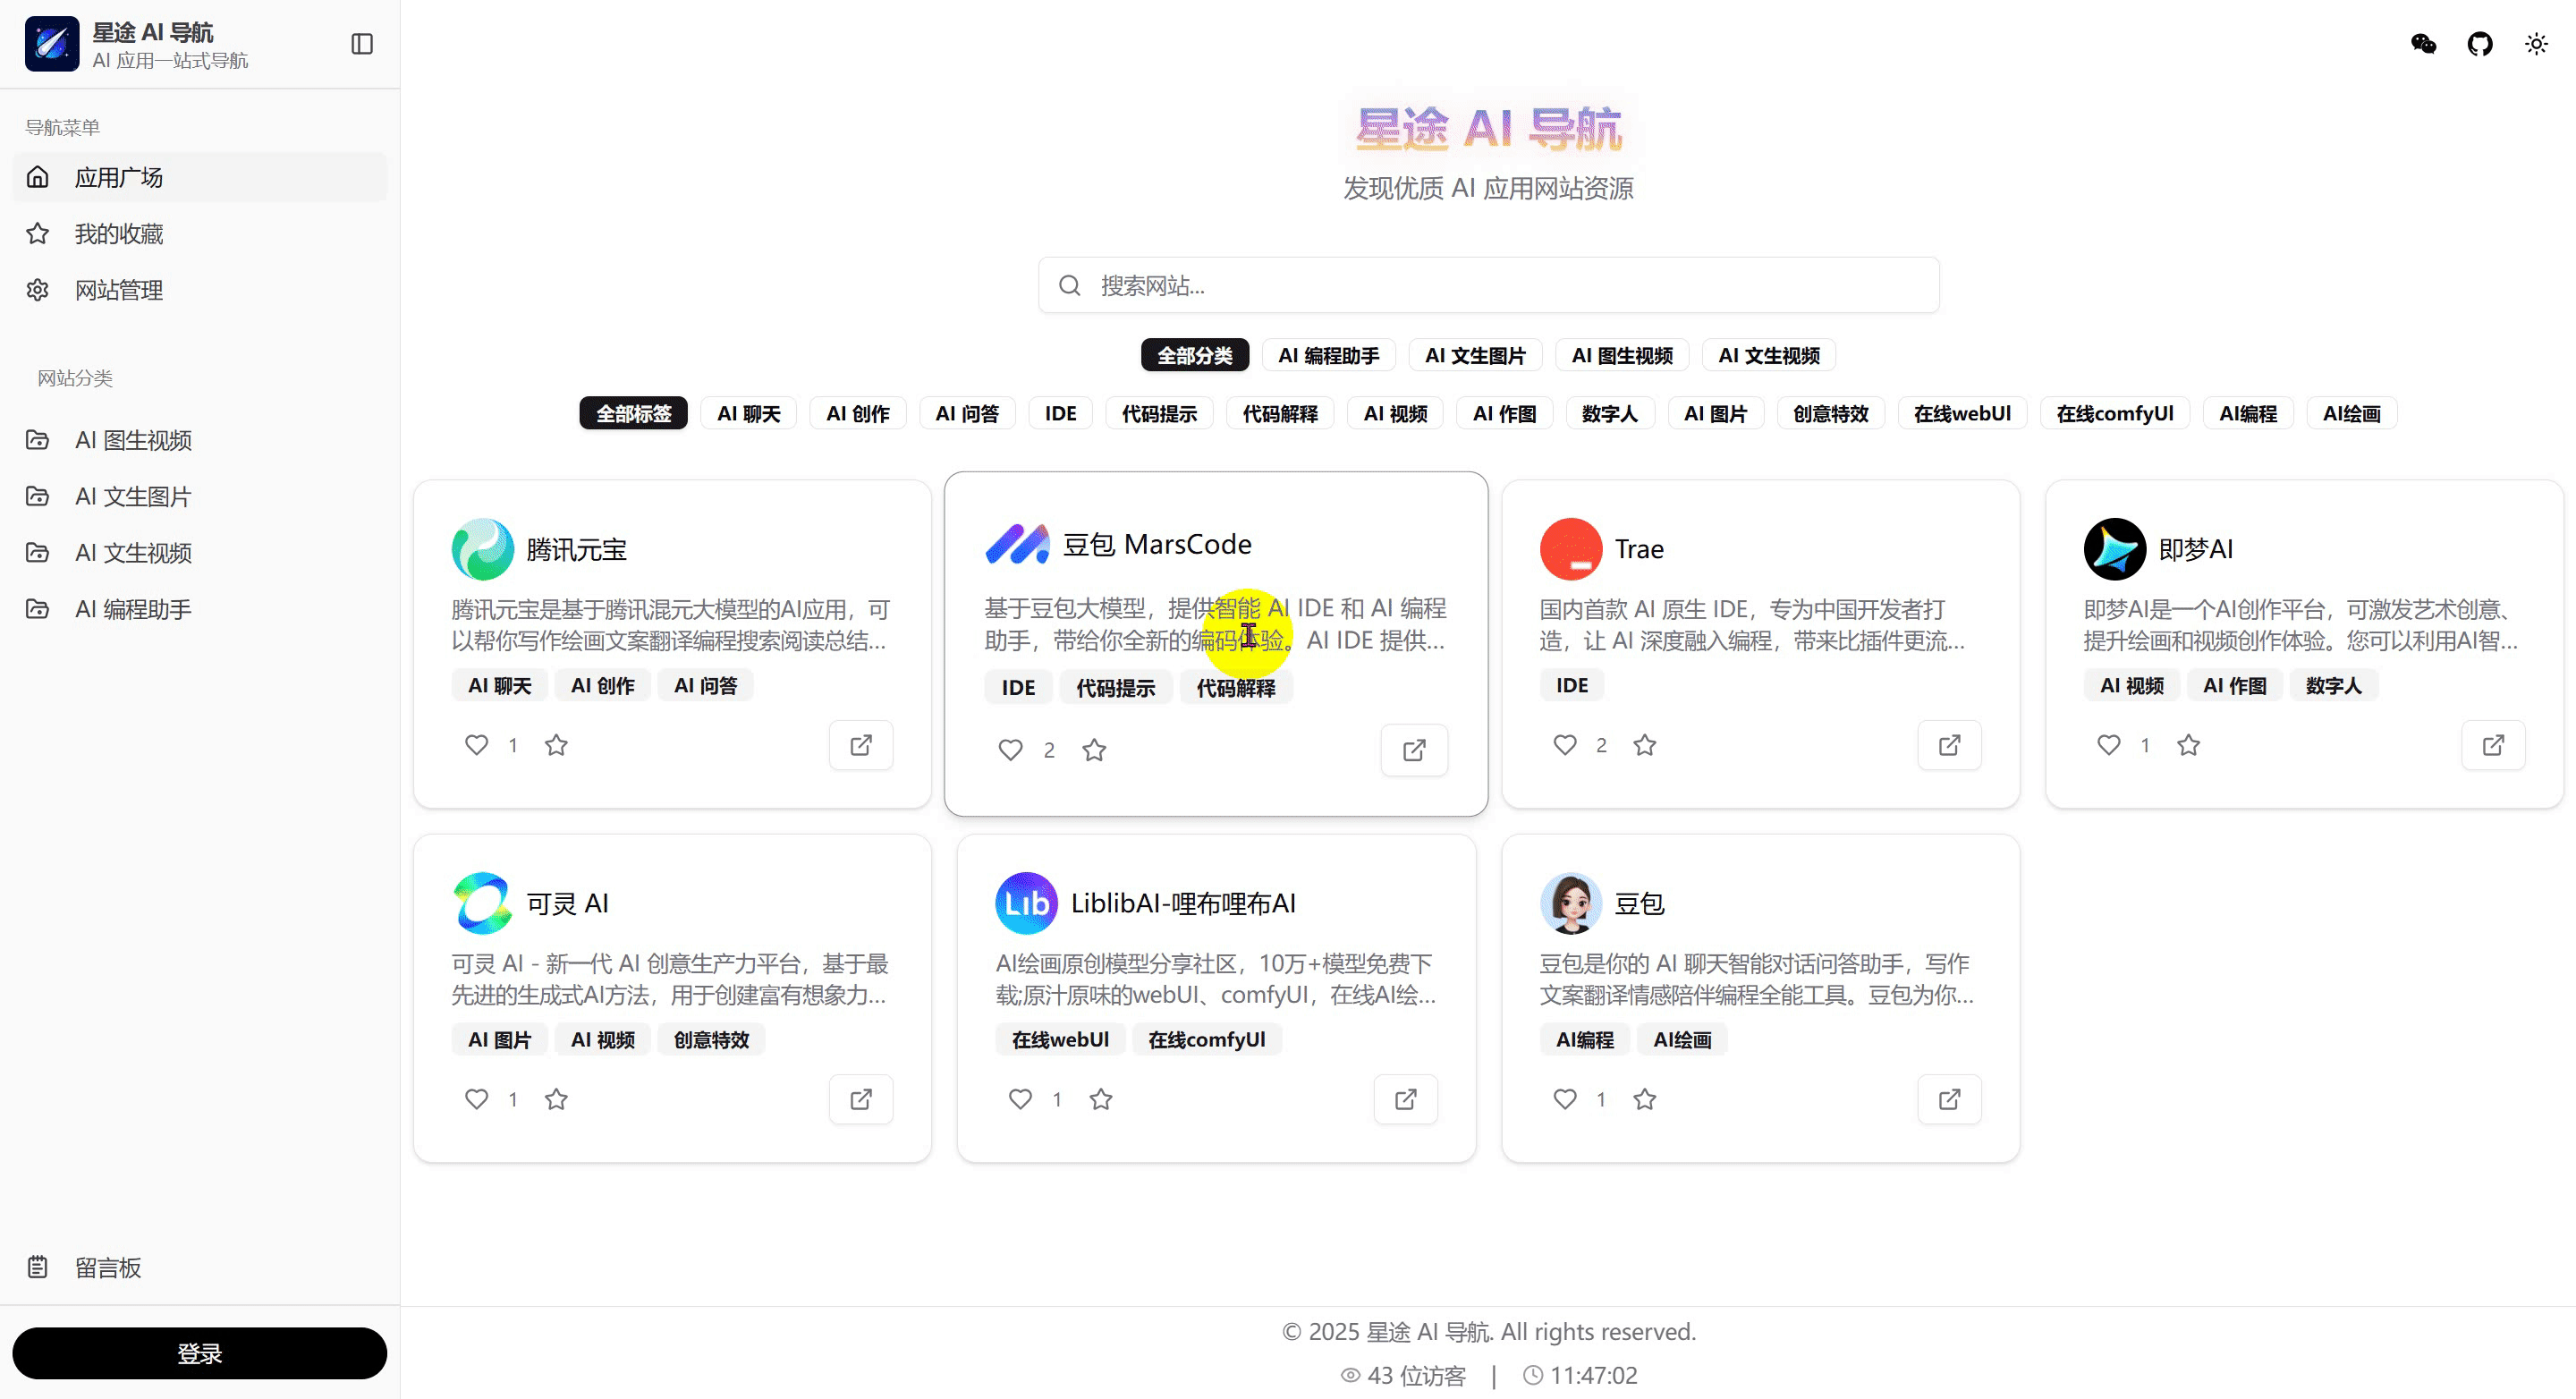
Task: Filter by 代码提示 tag in tag row
Action: pos(1159,413)
